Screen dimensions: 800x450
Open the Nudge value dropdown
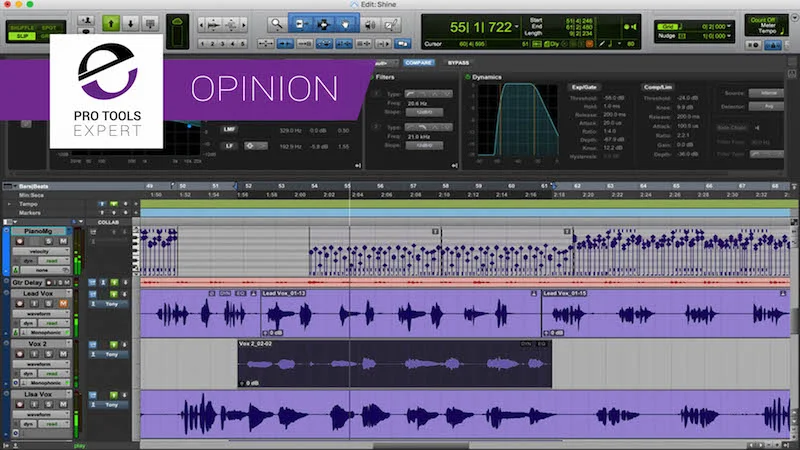tap(729, 36)
